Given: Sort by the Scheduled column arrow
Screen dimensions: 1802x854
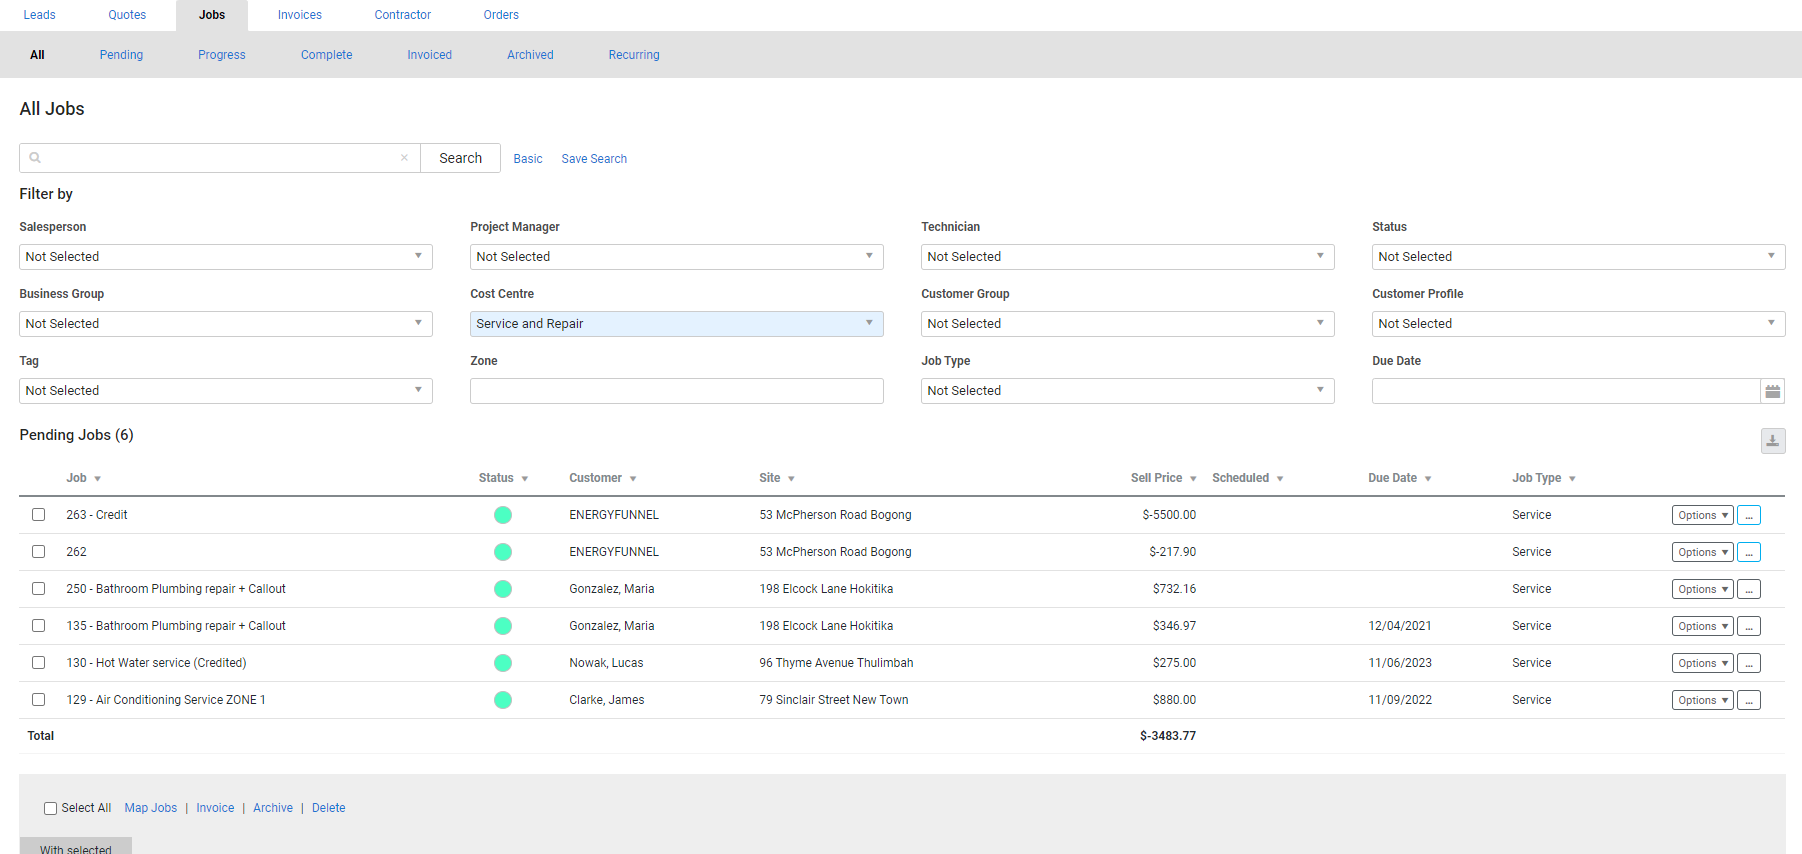Looking at the screenshot, I should click(1280, 479).
